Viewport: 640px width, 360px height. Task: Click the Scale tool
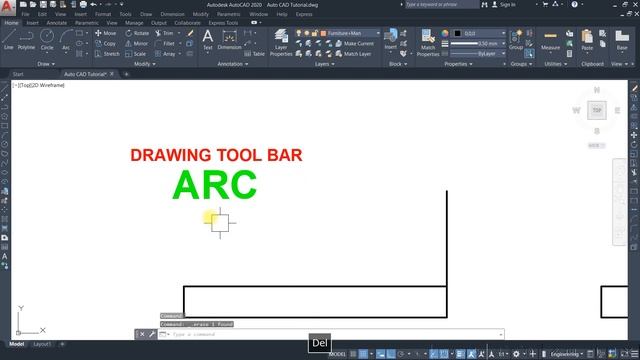136,54
